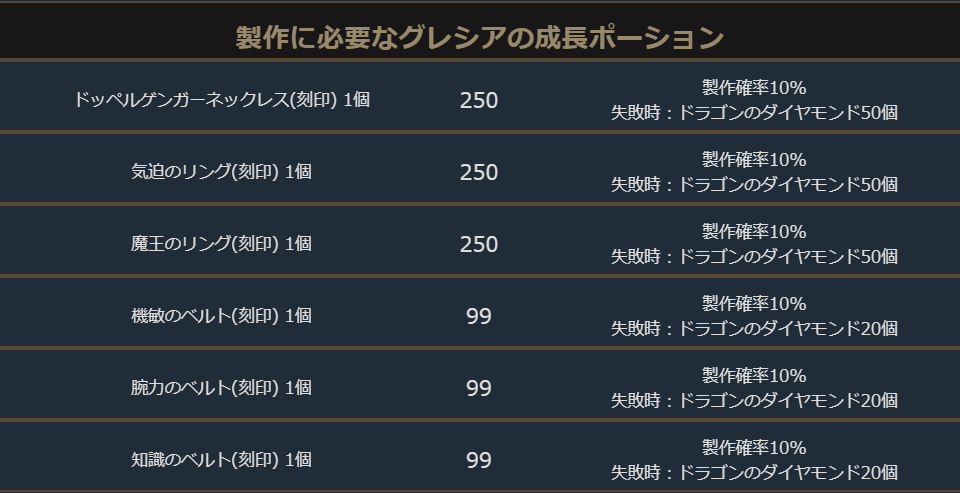Click the 失敗時 text in 気迫のリング row
The image size is (960, 493).
click(x=754, y=185)
